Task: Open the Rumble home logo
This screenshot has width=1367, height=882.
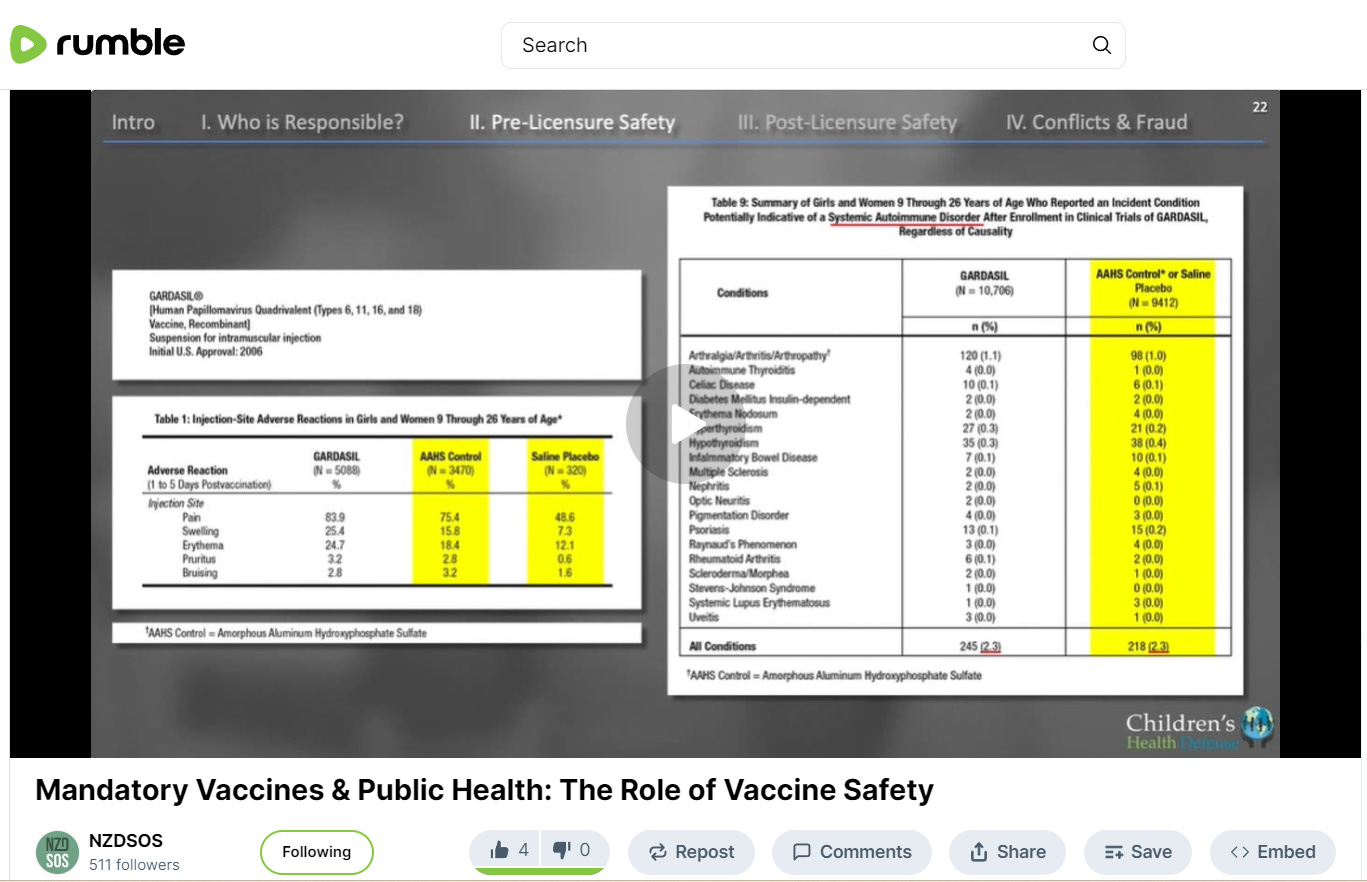Action: point(98,44)
